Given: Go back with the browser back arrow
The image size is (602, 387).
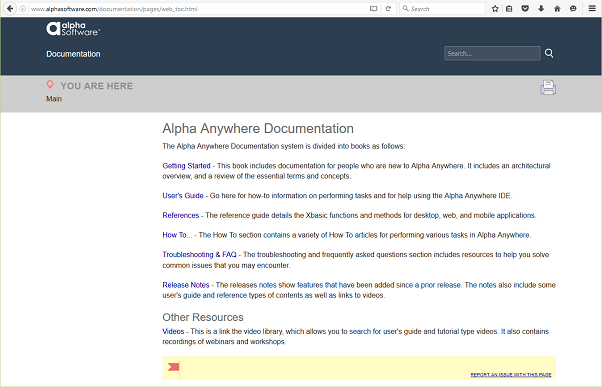Looking at the screenshot, I should click(10, 8).
